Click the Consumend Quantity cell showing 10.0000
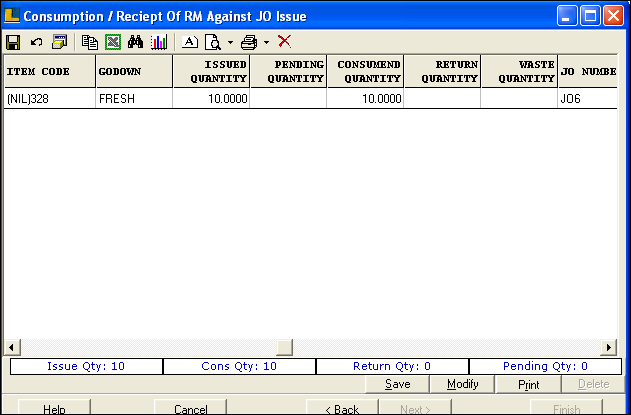Screen dimensions: 631x415 point(365,99)
